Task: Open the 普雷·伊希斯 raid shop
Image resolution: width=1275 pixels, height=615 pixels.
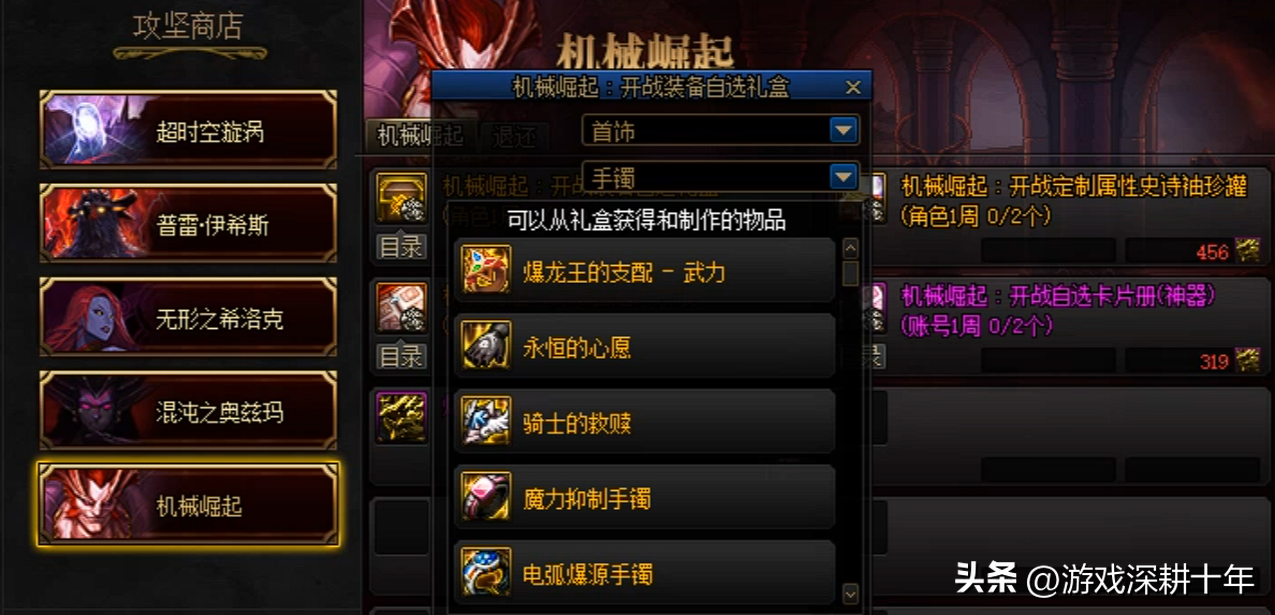Action: (188, 224)
